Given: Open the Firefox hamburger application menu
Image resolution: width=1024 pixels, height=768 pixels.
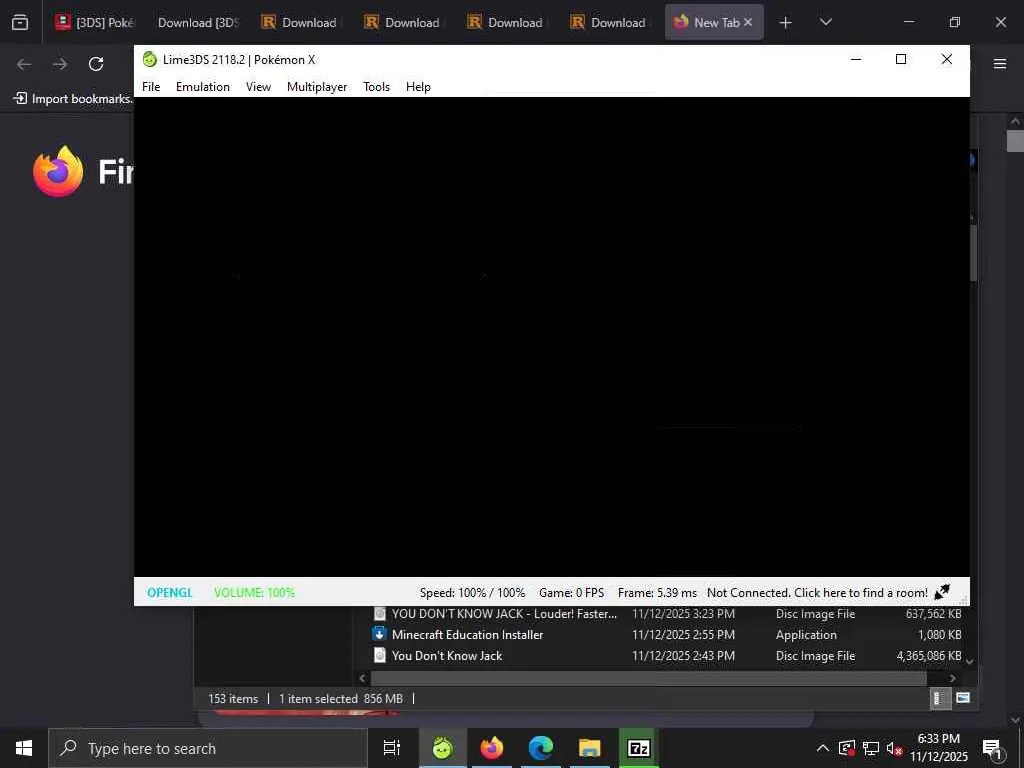Looking at the screenshot, I should pos(1000,63).
